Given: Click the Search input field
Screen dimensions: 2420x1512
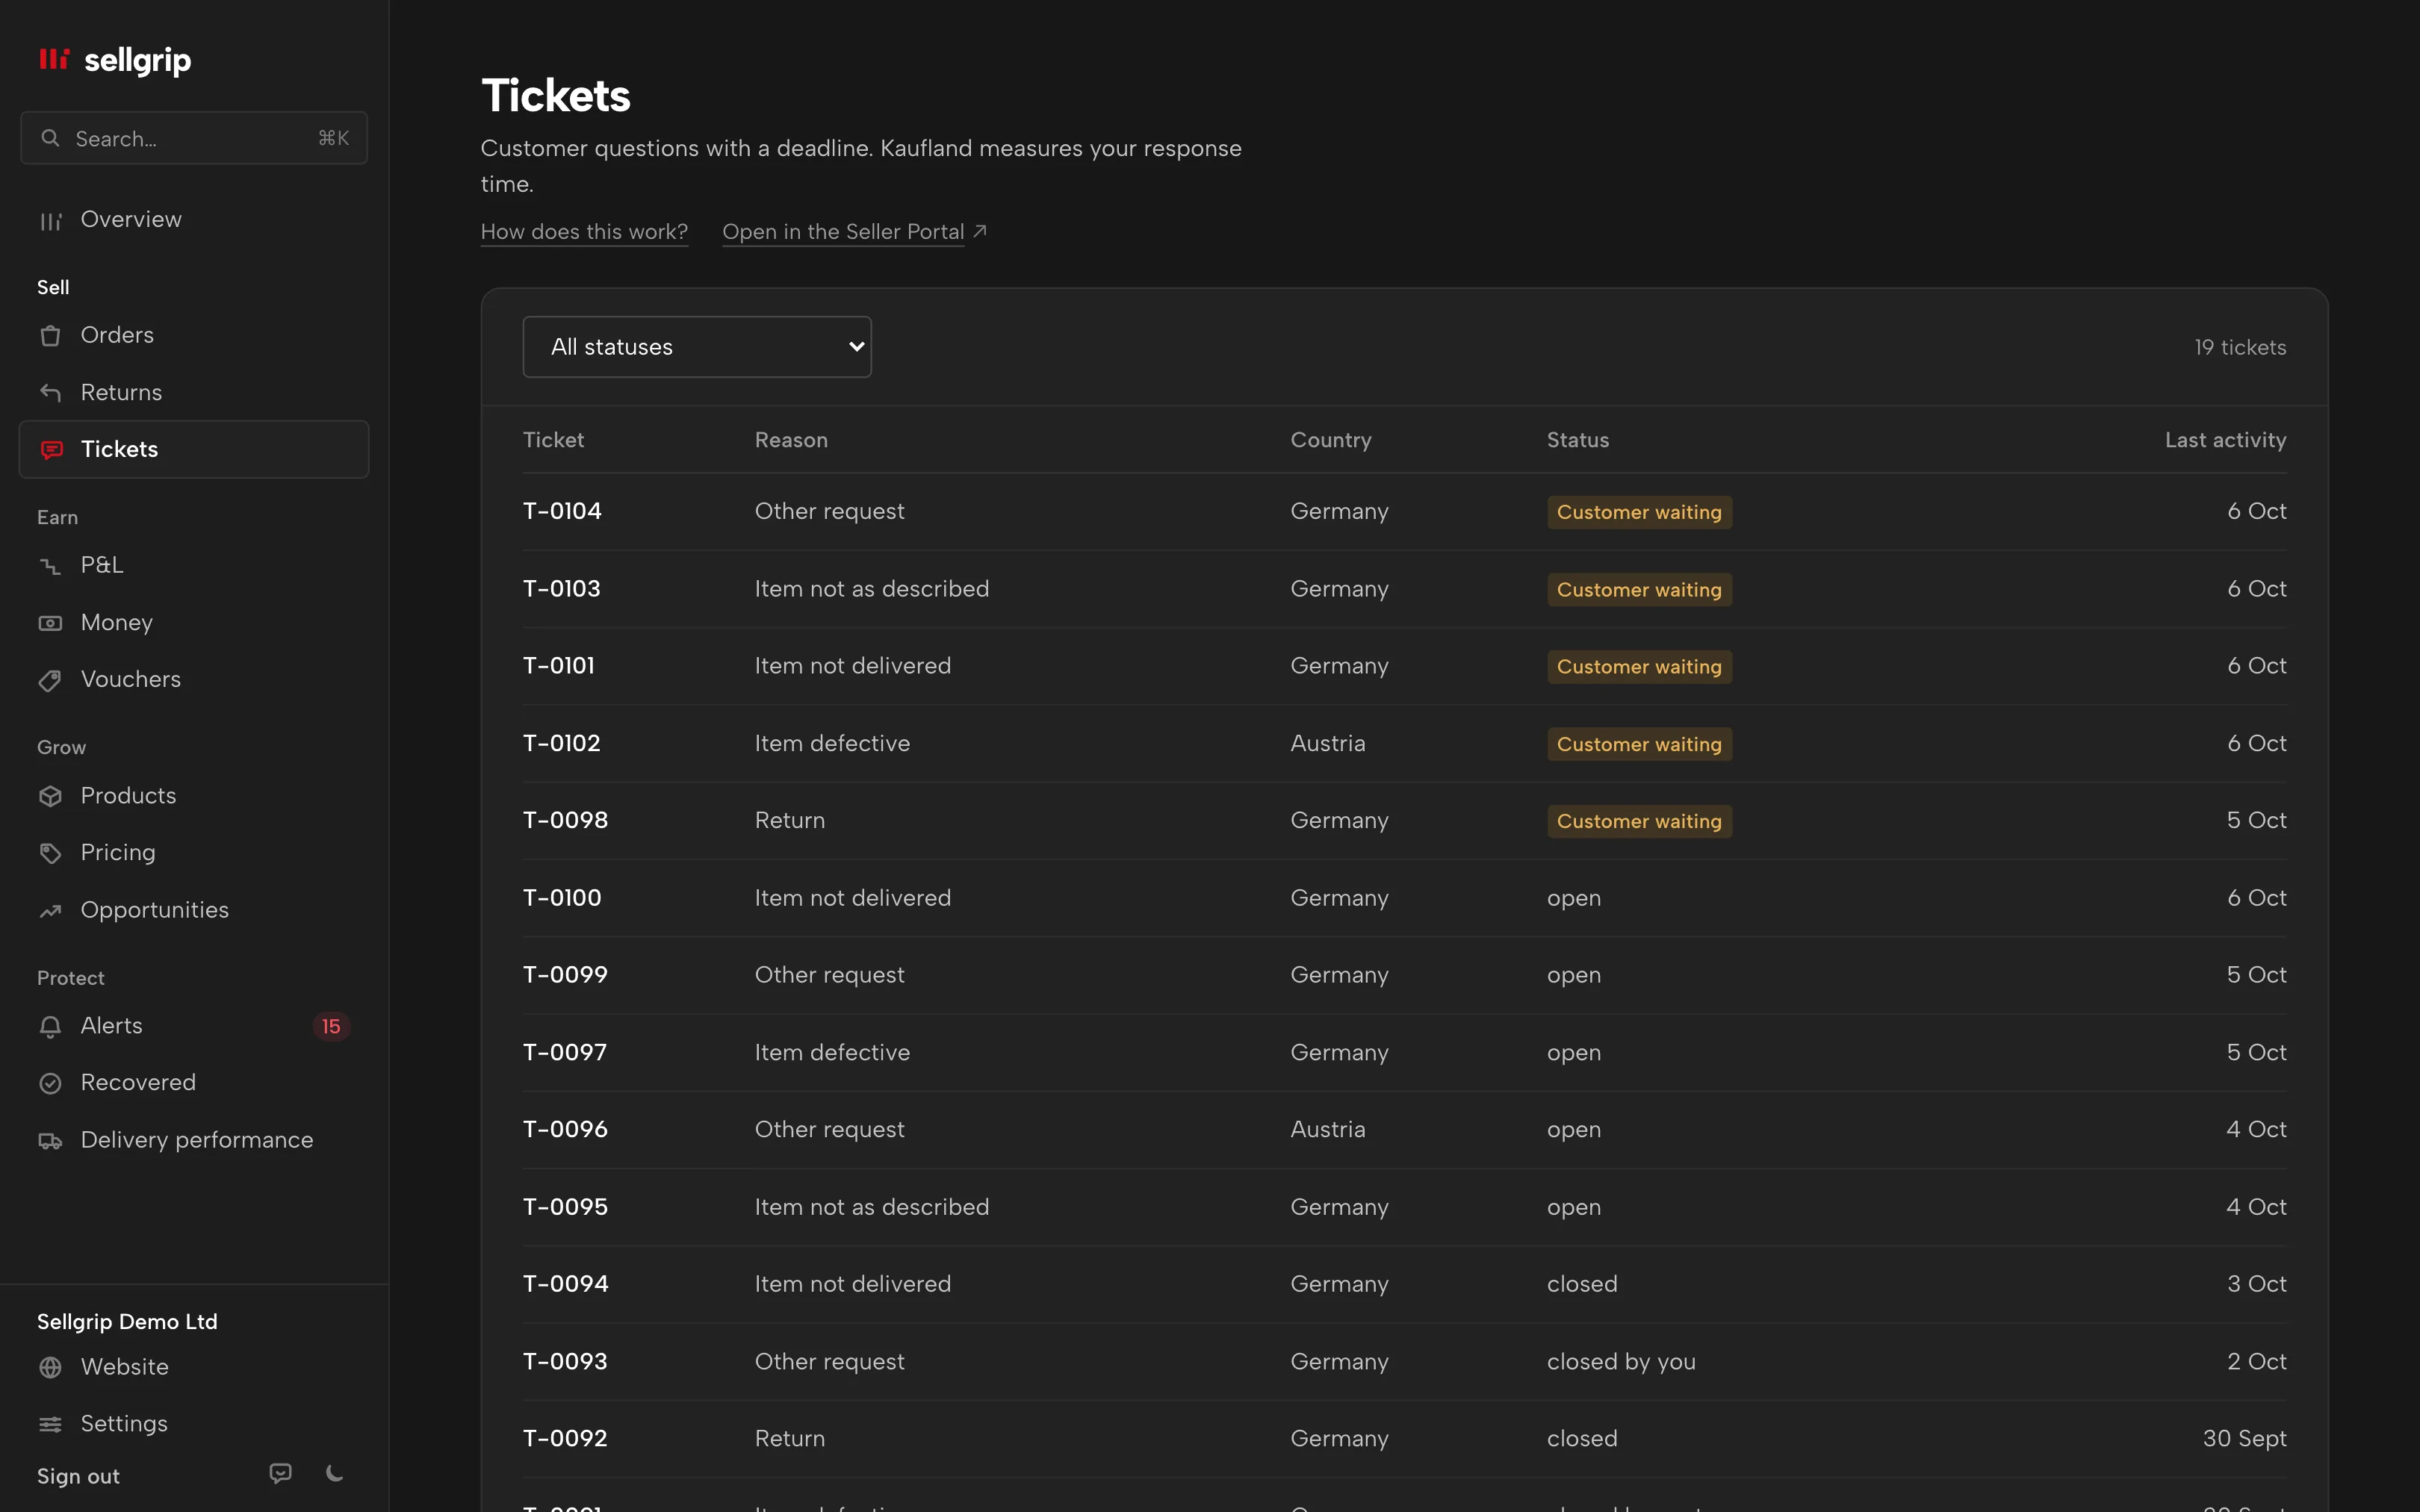Looking at the screenshot, I should tap(194, 138).
